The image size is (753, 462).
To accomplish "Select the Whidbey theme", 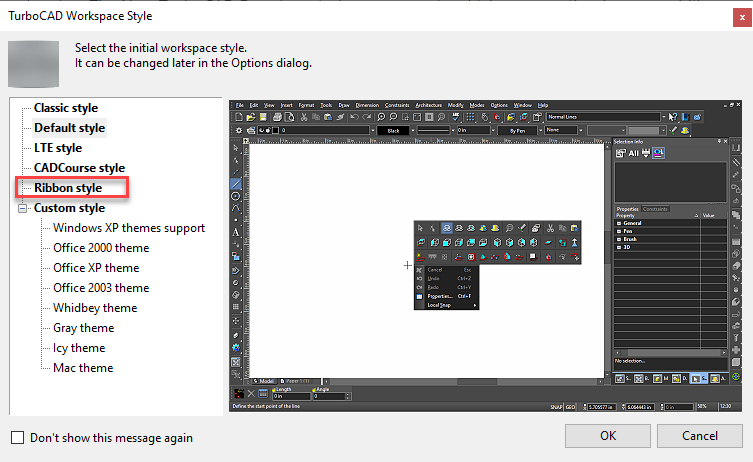I will pyautogui.click(x=95, y=308).
